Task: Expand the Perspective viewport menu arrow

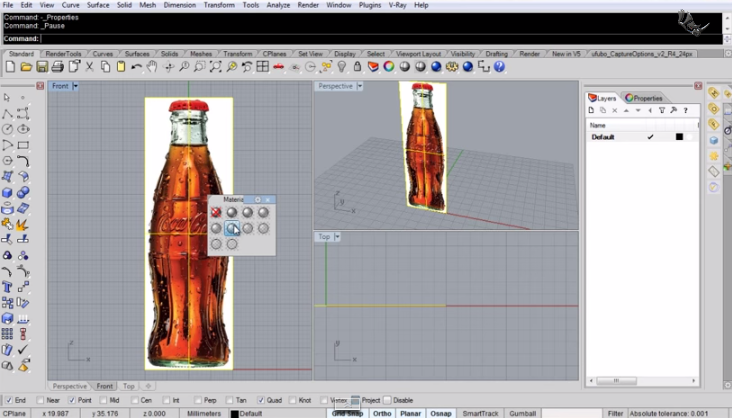Action: 361,86
